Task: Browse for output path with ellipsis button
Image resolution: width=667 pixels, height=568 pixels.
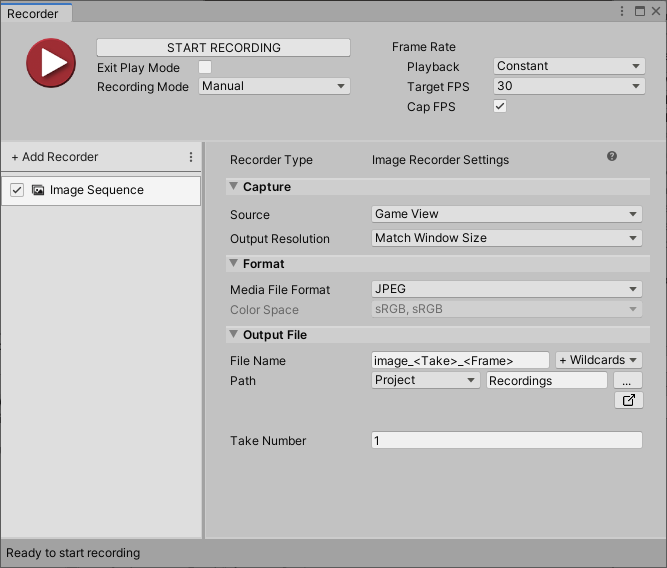Action: 627,380
